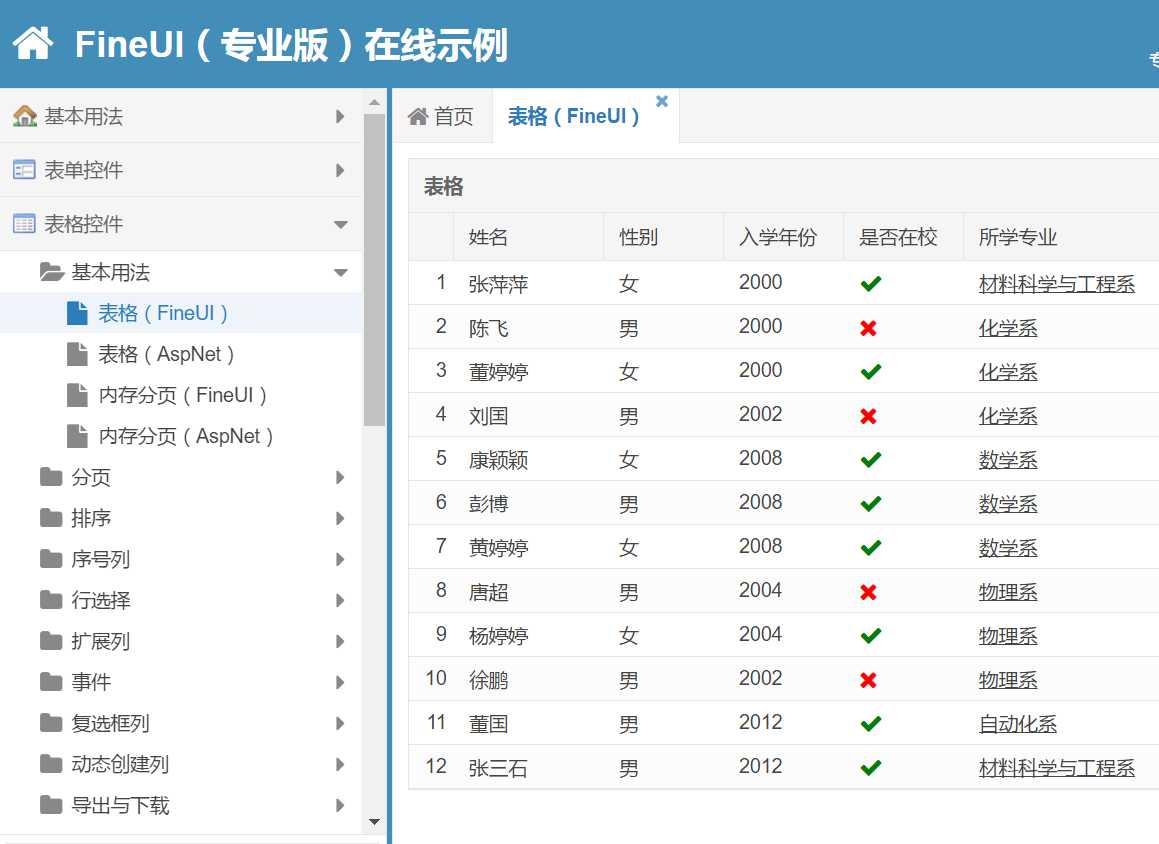Expand the top-level 基本用法 accordion arrow

tap(340, 116)
